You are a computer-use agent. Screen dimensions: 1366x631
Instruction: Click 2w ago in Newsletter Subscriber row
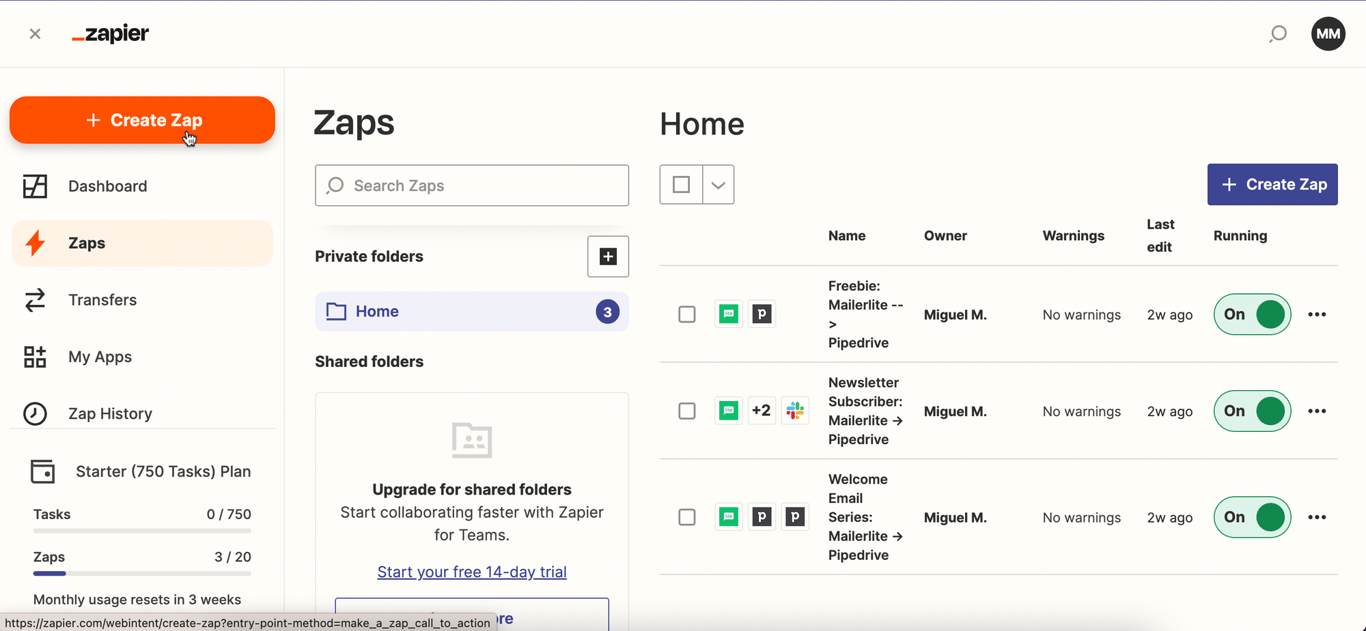1169,411
